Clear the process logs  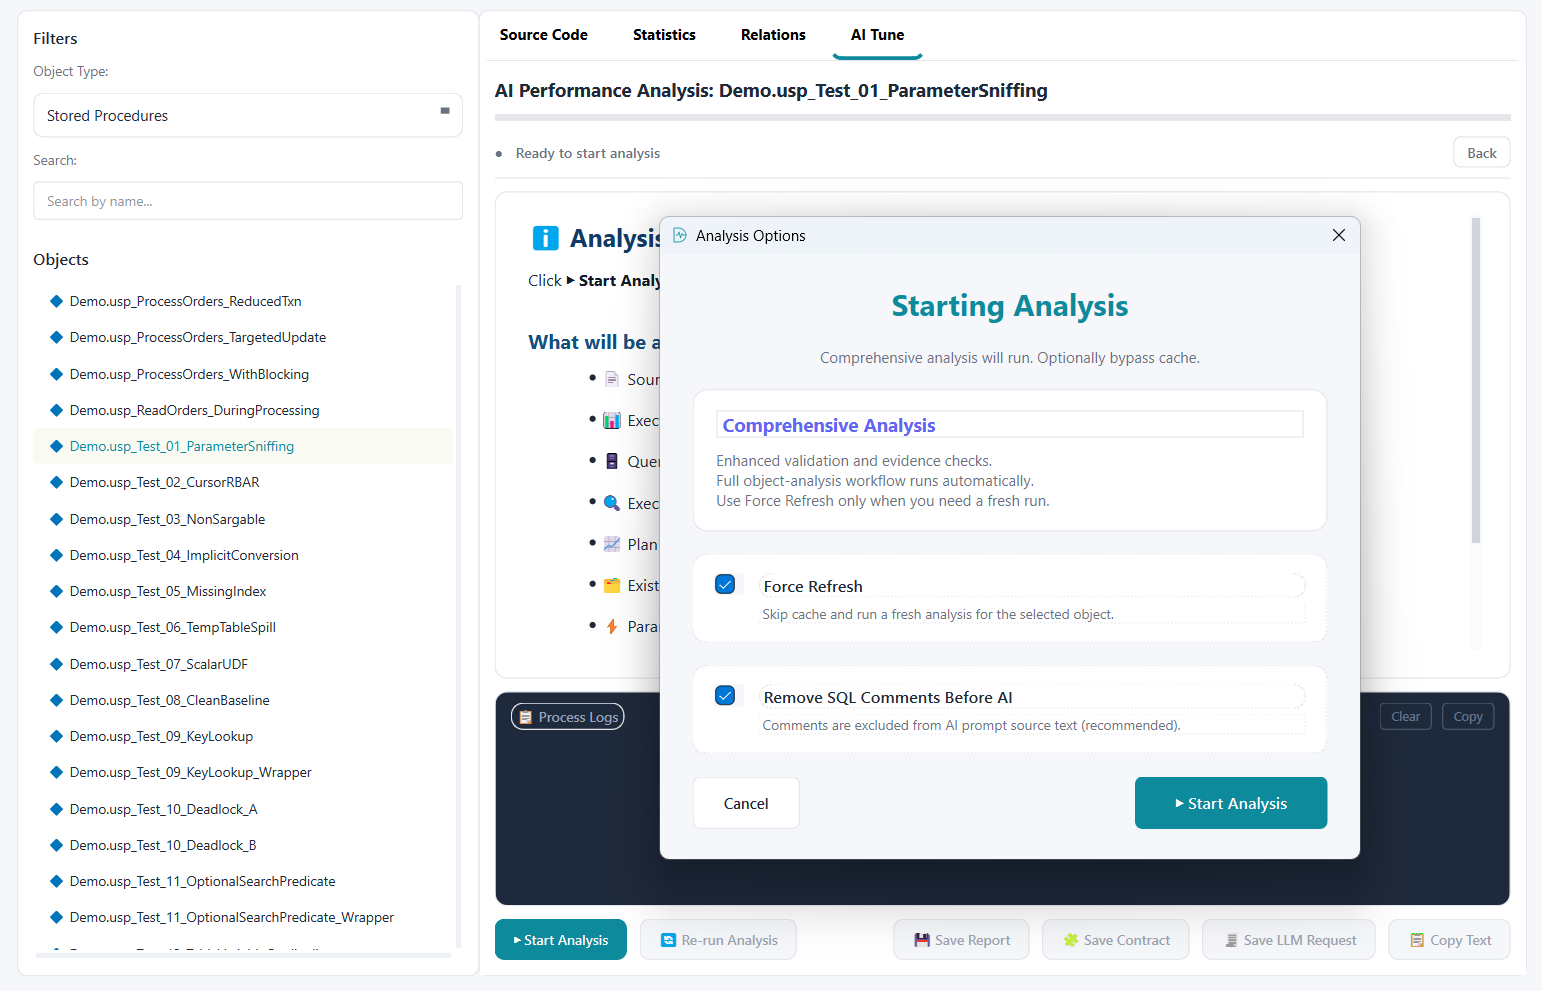(1406, 717)
